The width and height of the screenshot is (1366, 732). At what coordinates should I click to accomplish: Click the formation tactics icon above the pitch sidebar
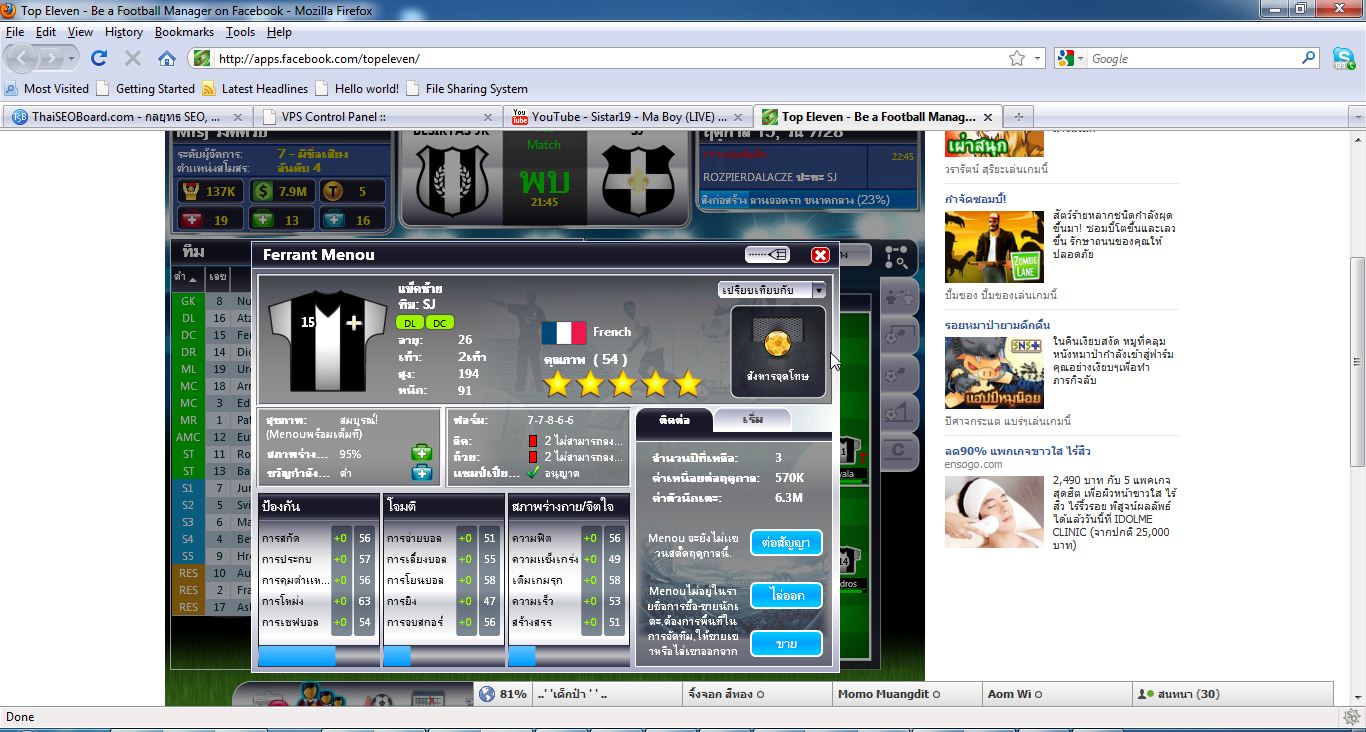pos(896,257)
